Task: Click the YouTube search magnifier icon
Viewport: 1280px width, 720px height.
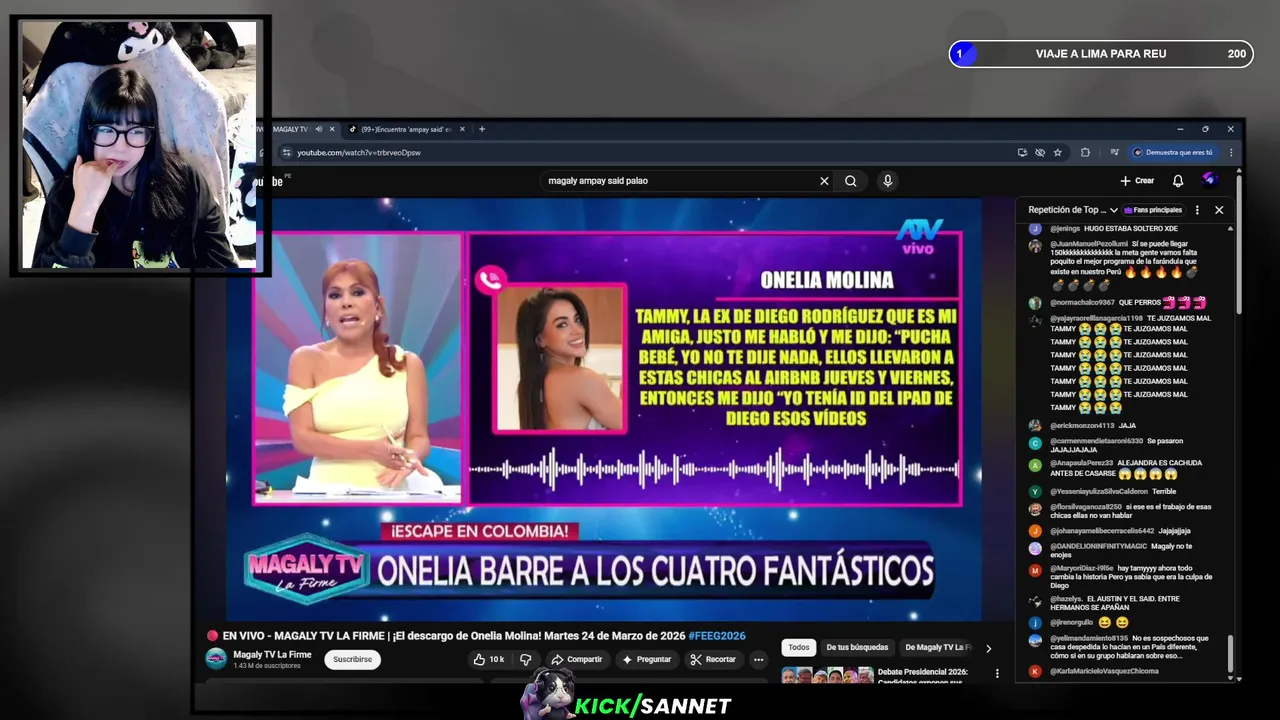Action: pos(850,181)
